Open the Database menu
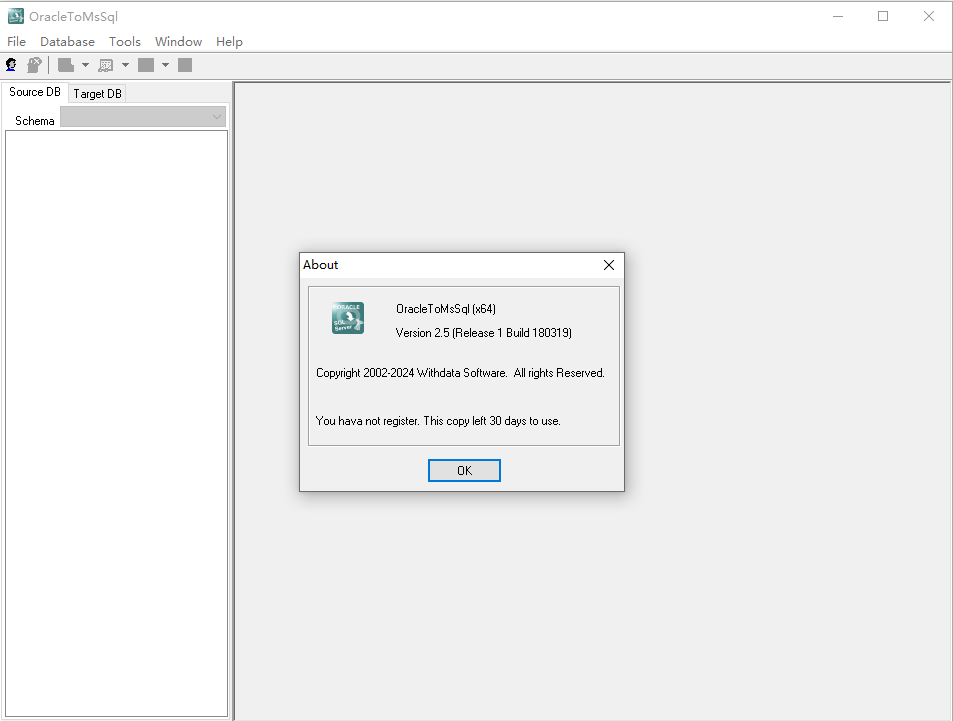953x721 pixels. [67, 42]
